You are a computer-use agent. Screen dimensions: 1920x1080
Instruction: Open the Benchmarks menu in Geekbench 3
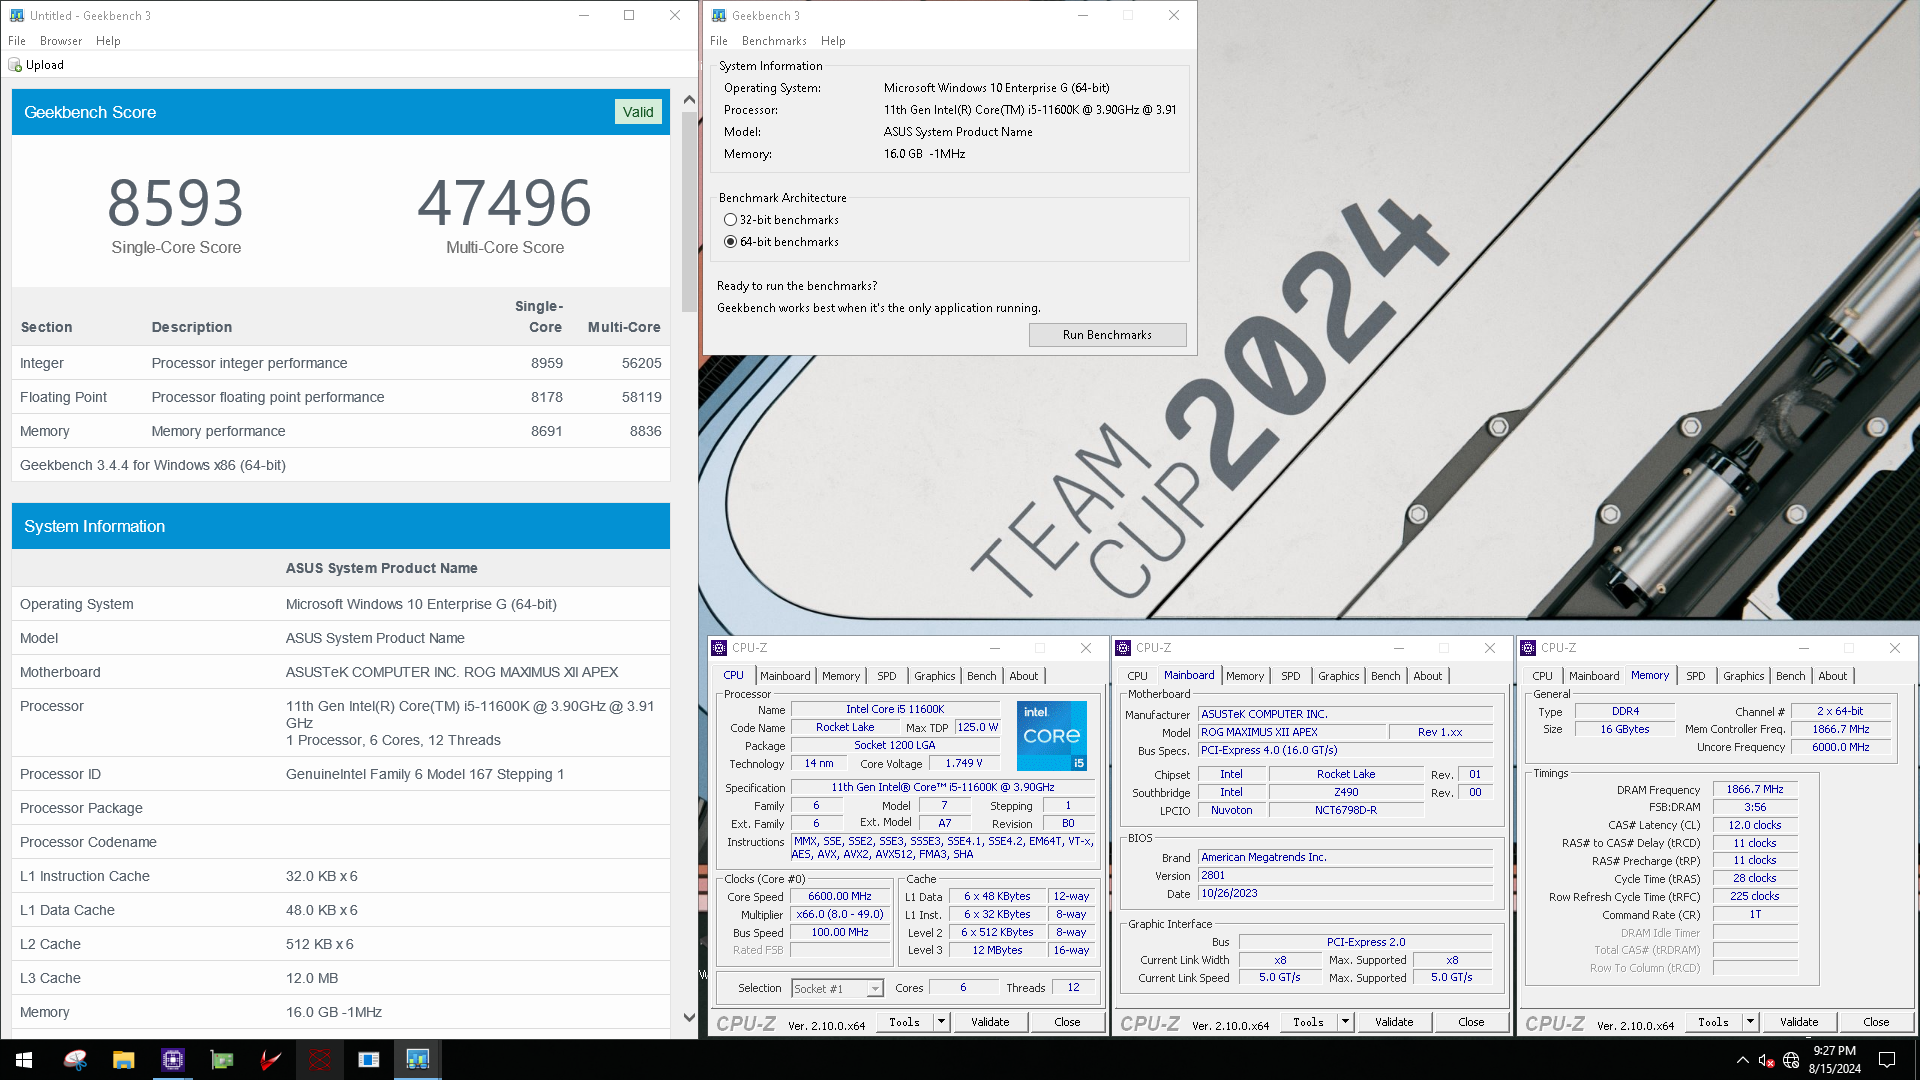point(774,41)
